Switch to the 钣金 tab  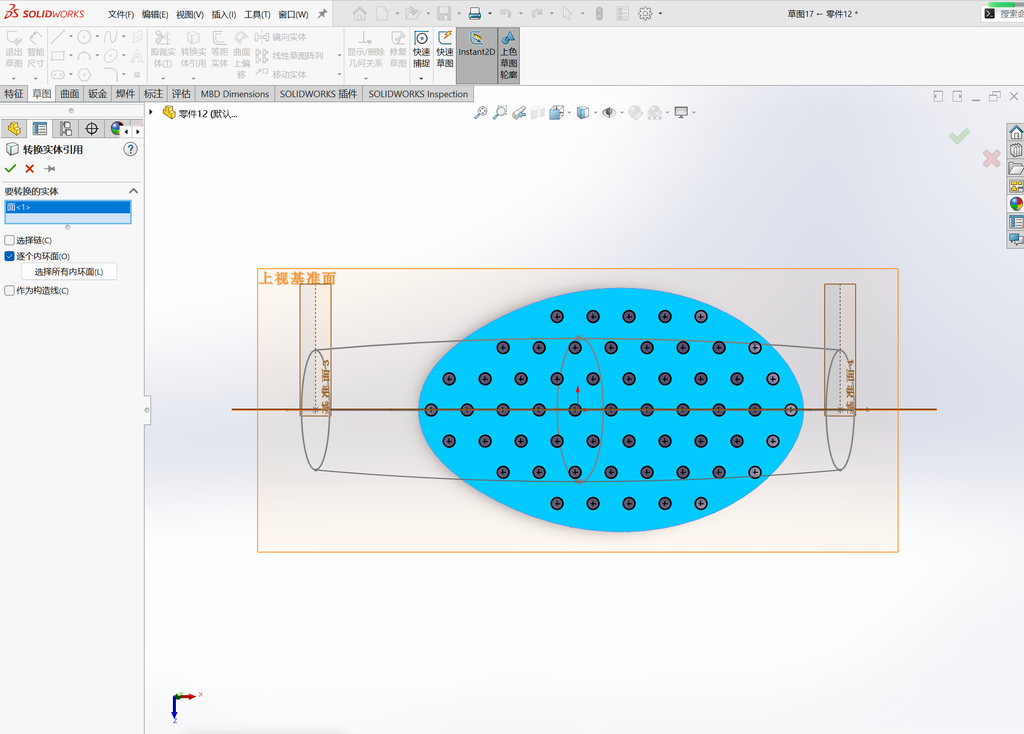point(97,94)
